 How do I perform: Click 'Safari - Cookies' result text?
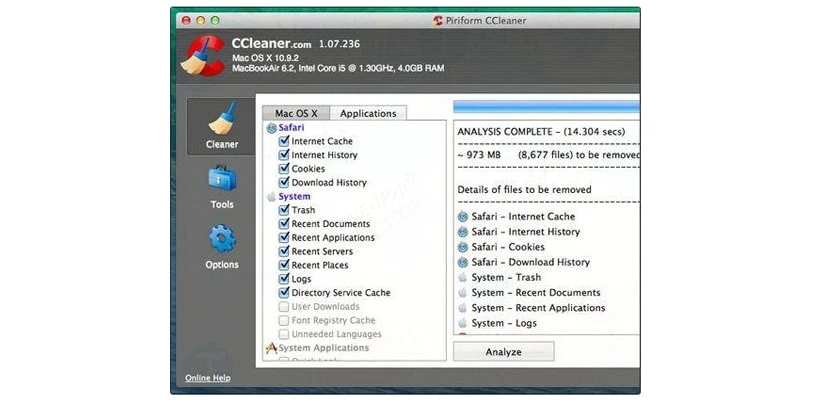[508, 247]
